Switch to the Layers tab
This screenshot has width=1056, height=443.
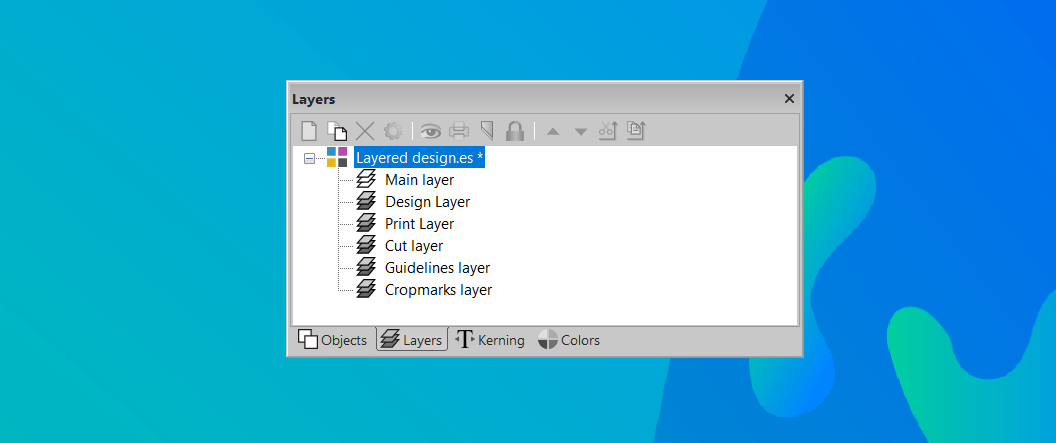412,340
